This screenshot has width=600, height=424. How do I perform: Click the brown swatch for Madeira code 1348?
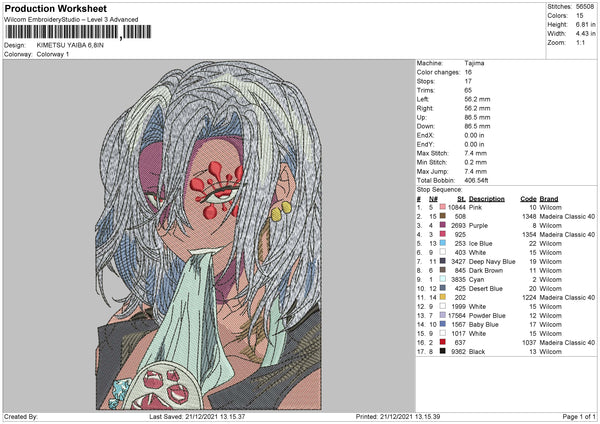(443, 216)
